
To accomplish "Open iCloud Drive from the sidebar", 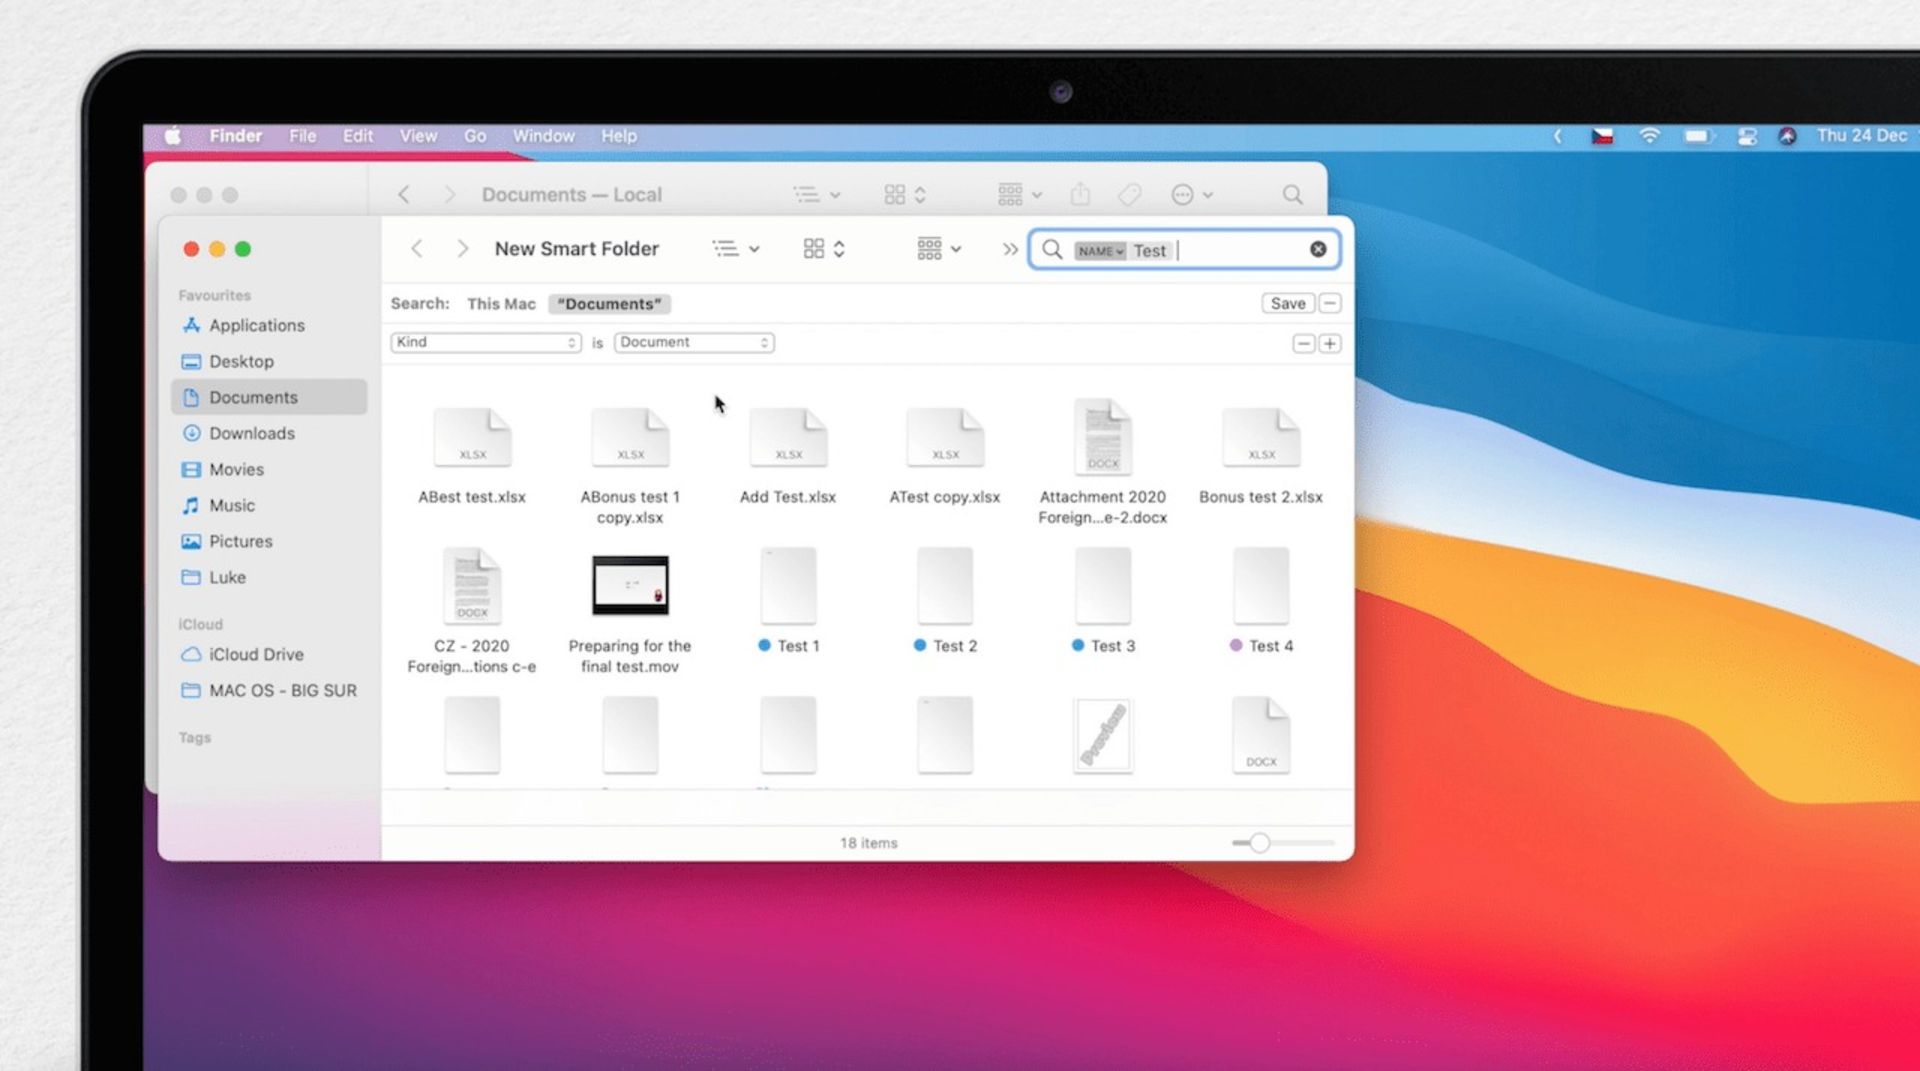I will (x=255, y=654).
